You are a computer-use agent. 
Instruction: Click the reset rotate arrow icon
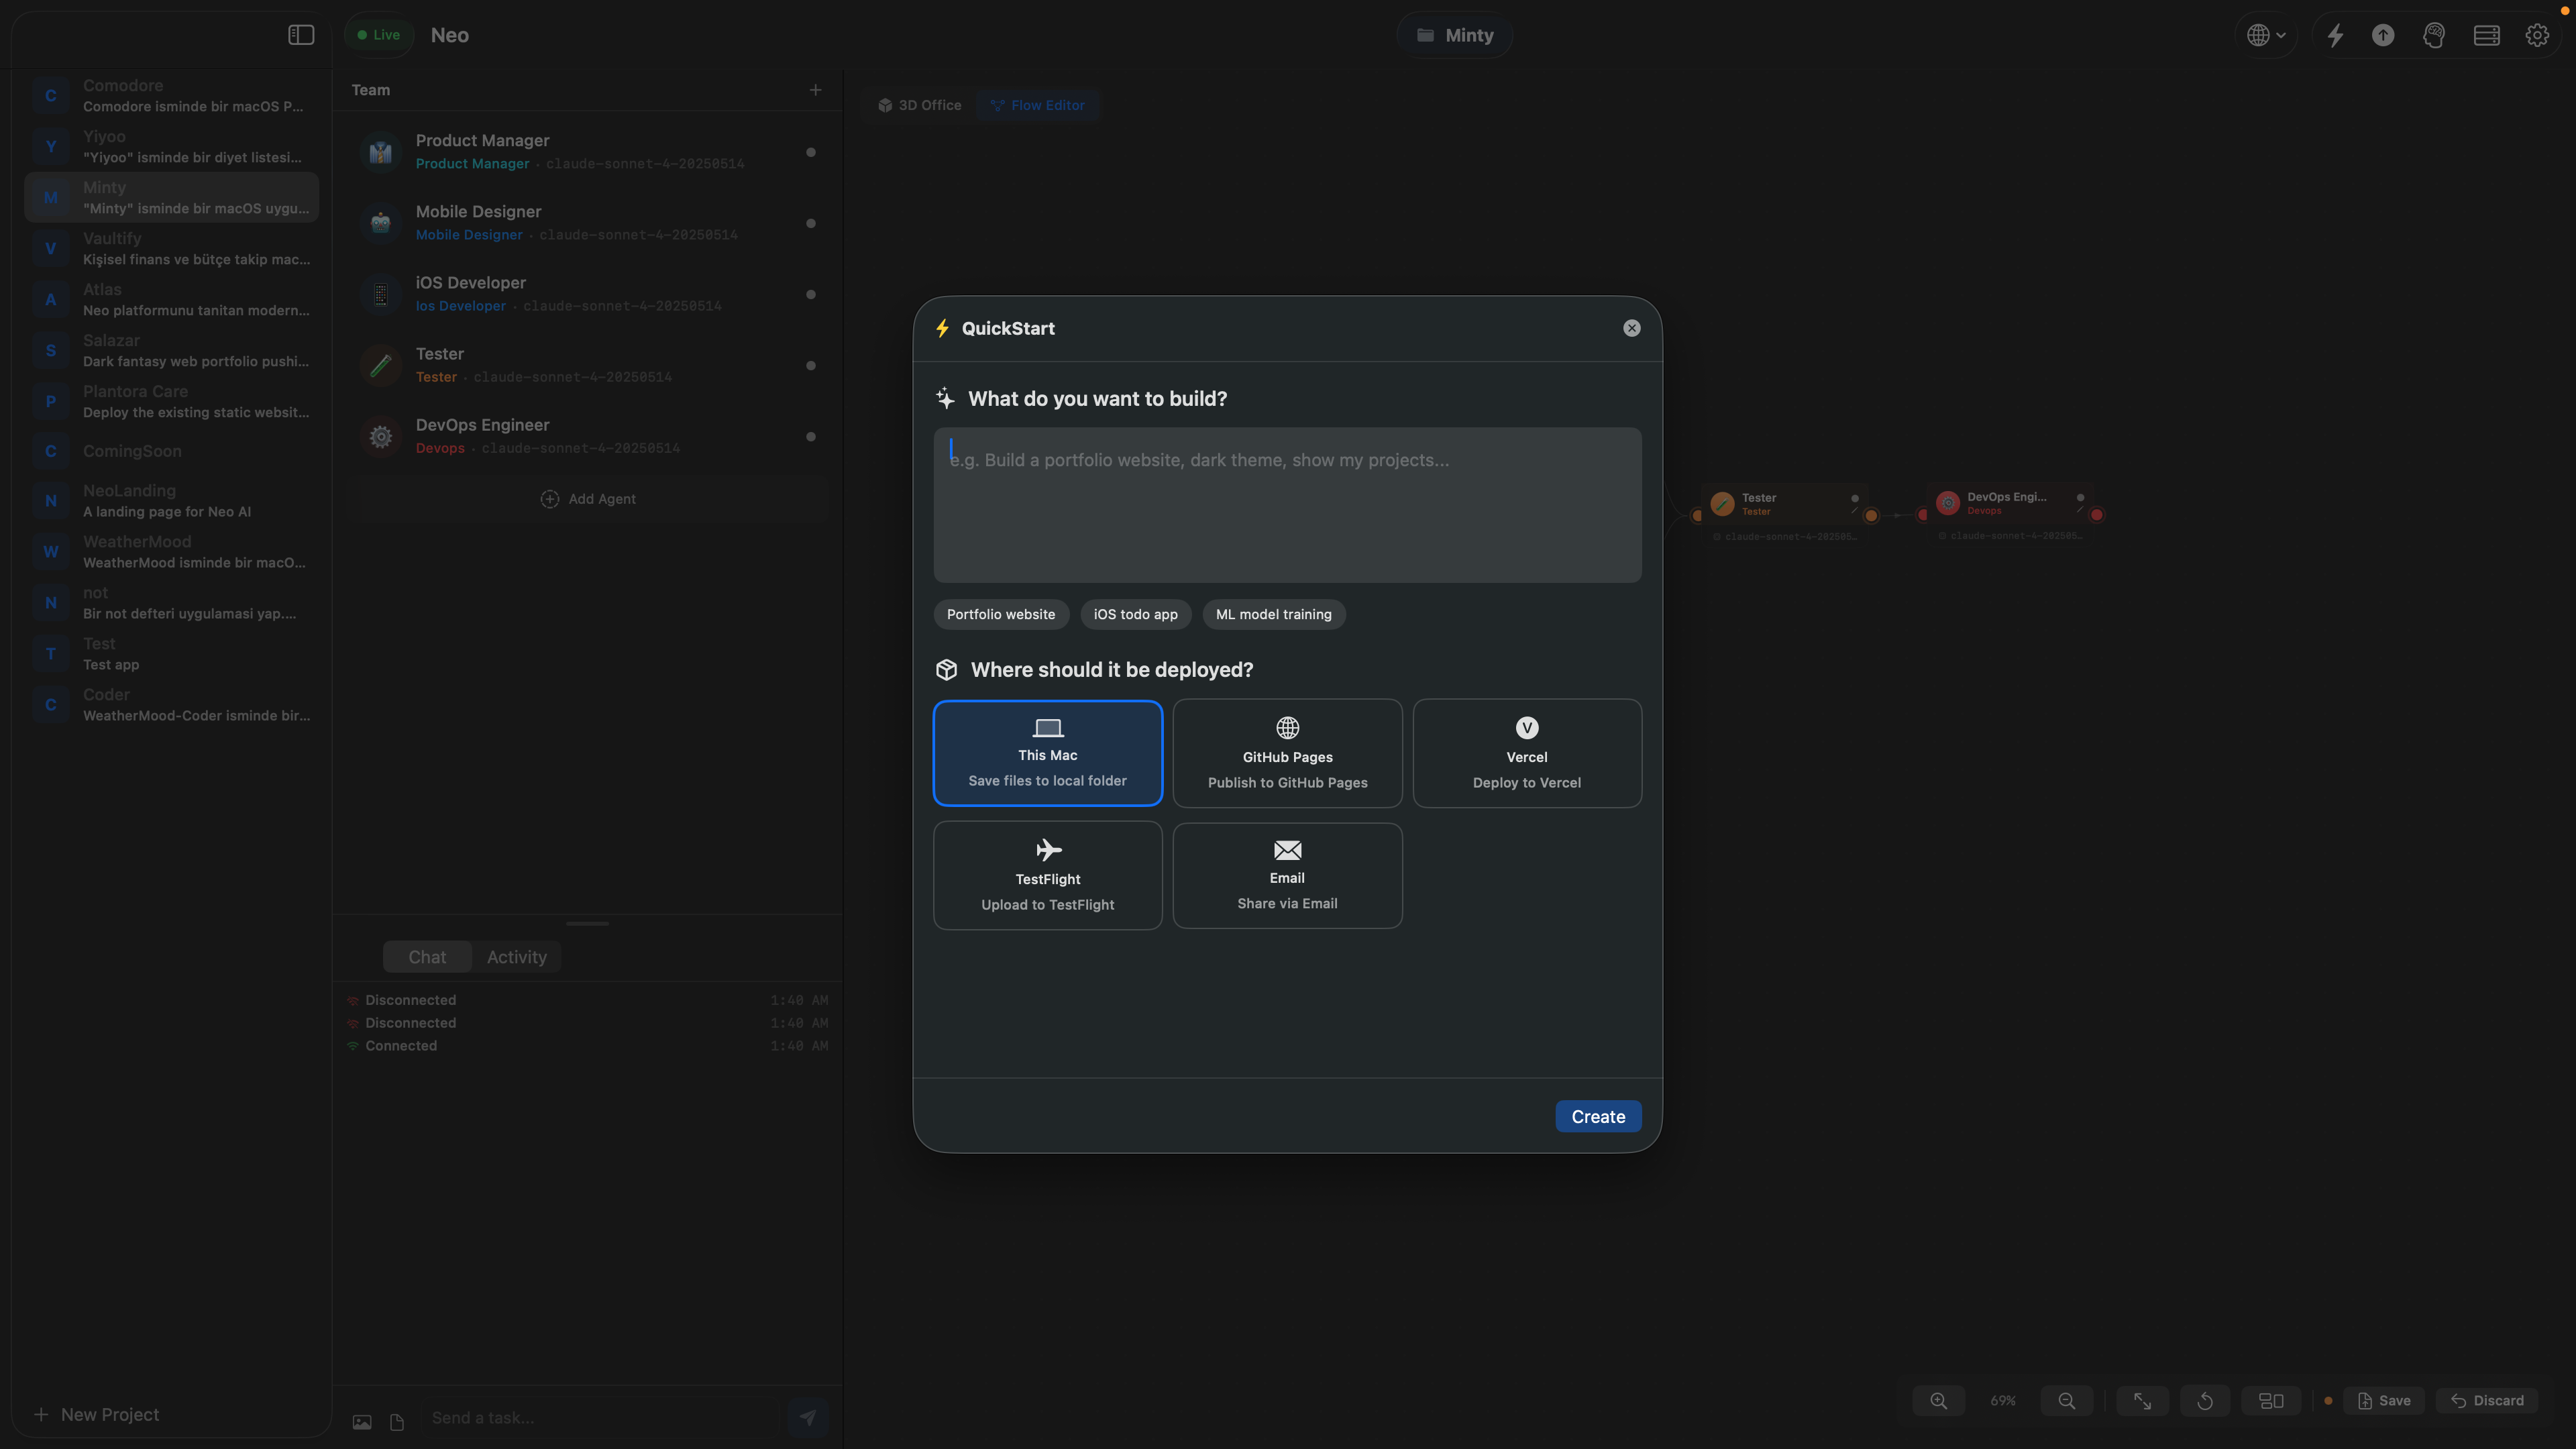point(2204,1401)
